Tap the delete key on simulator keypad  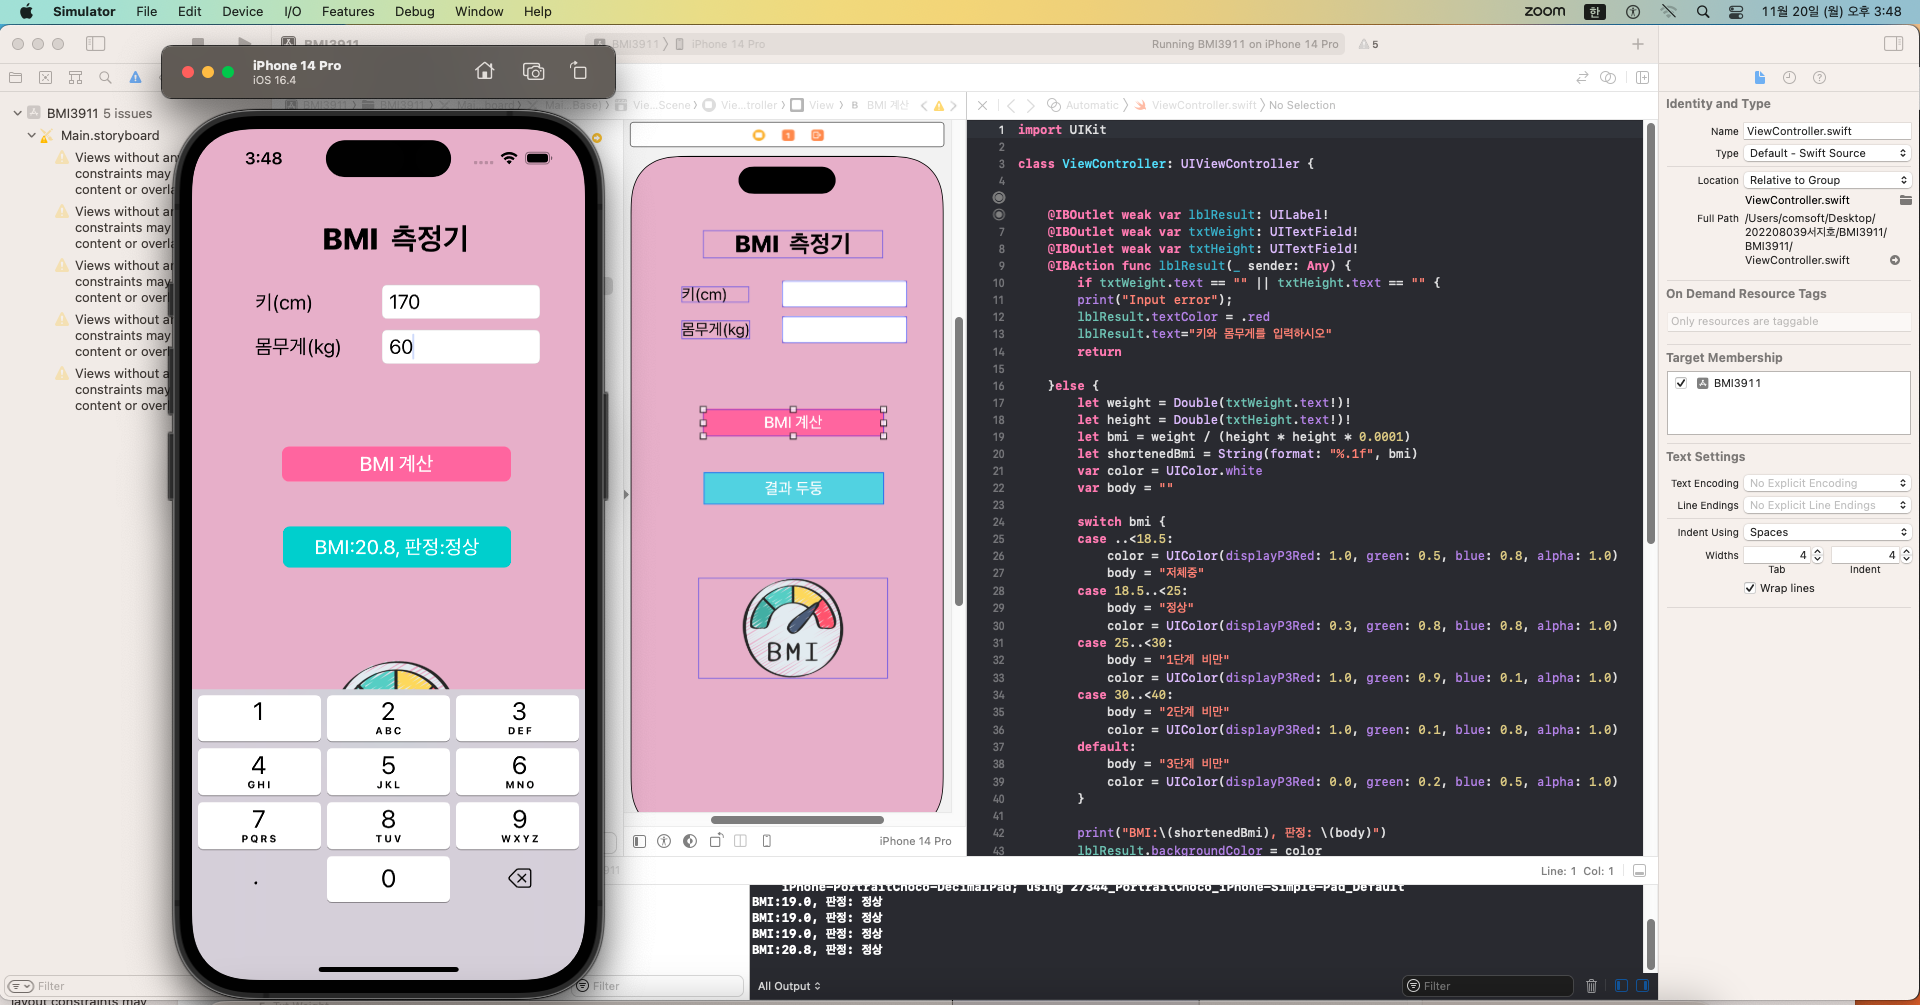click(x=519, y=878)
